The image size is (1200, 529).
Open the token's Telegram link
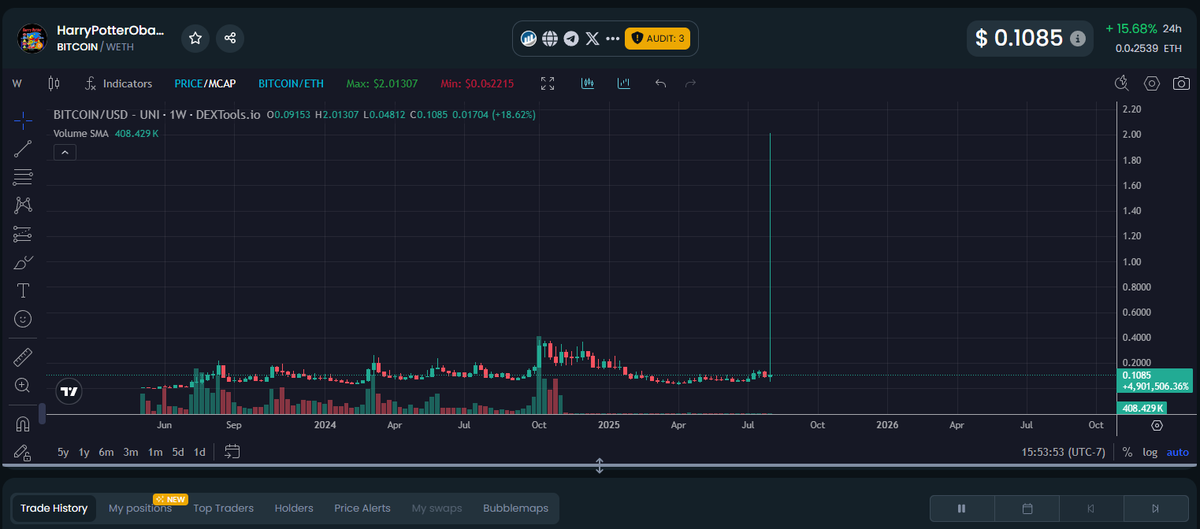[x=571, y=39]
